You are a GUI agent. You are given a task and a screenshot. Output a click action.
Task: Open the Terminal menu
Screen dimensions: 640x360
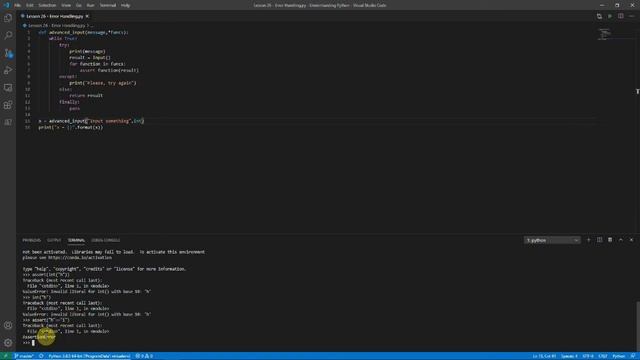click(108, 5)
